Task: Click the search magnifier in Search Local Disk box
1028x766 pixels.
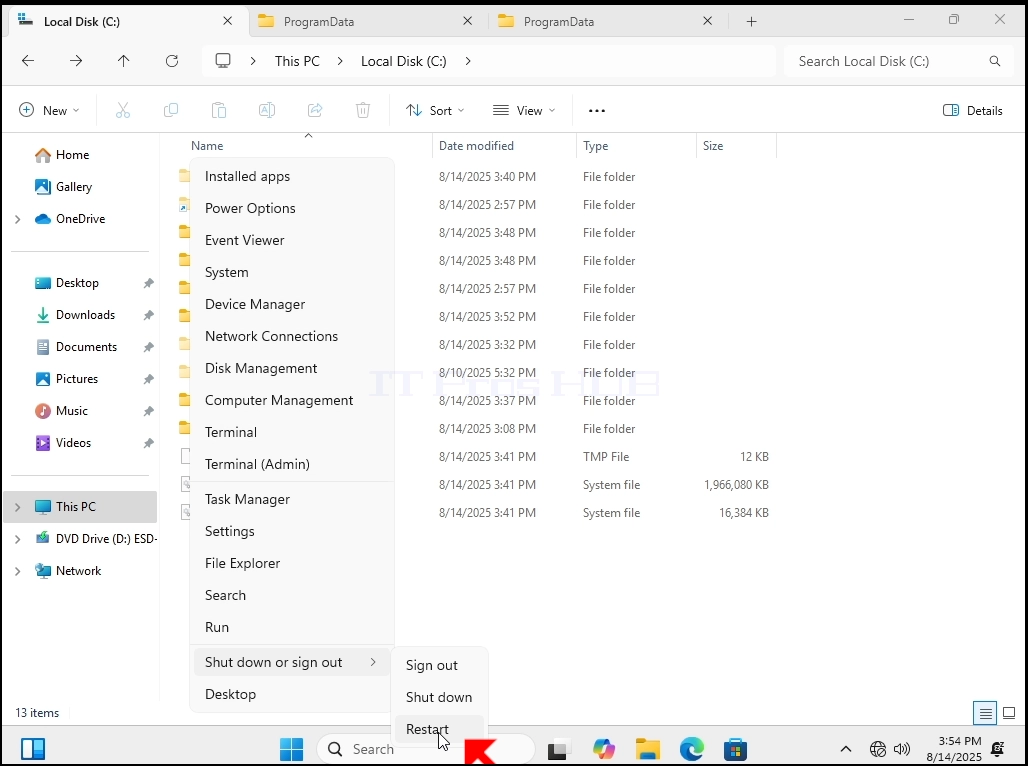Action: tap(995, 61)
